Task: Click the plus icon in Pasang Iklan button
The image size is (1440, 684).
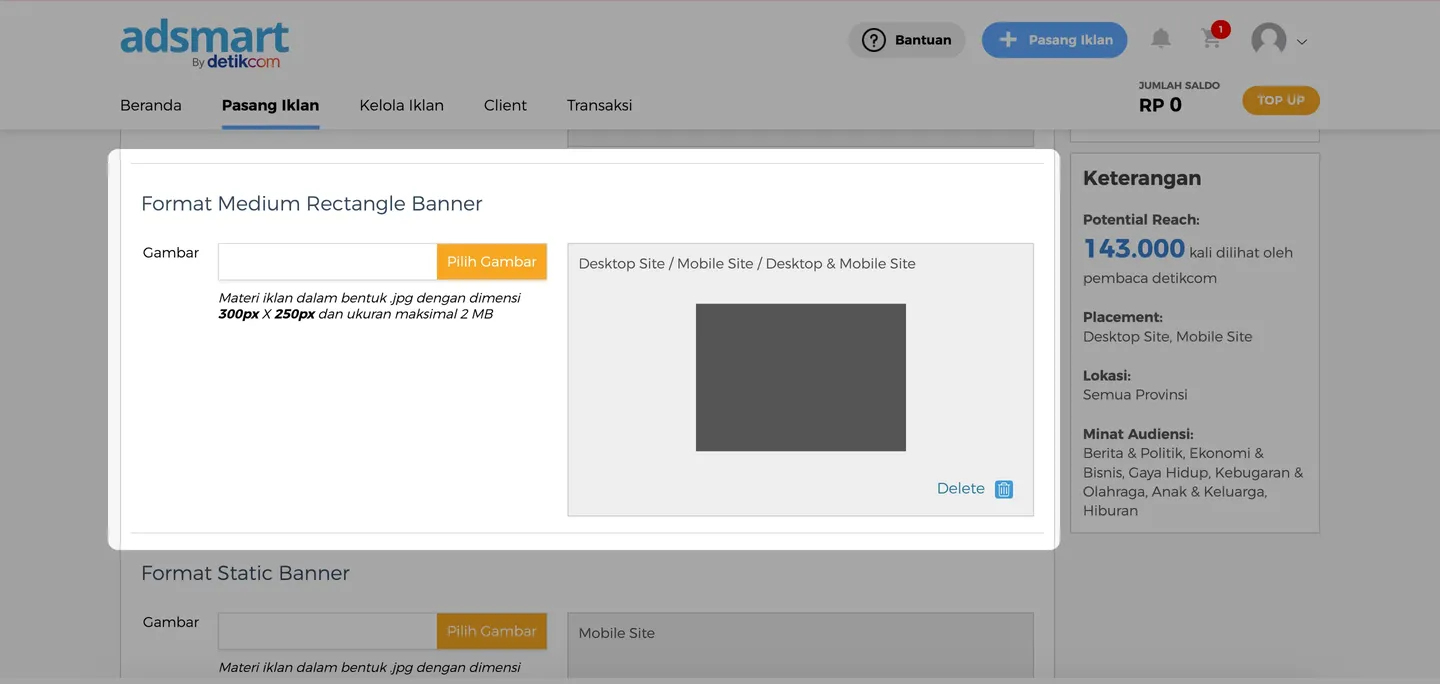Action: click(x=1008, y=40)
